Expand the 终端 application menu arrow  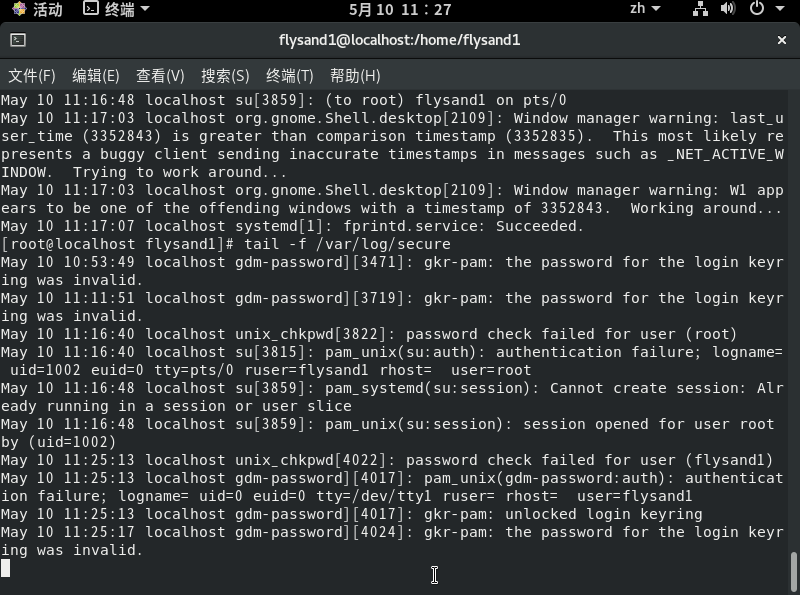tap(145, 9)
